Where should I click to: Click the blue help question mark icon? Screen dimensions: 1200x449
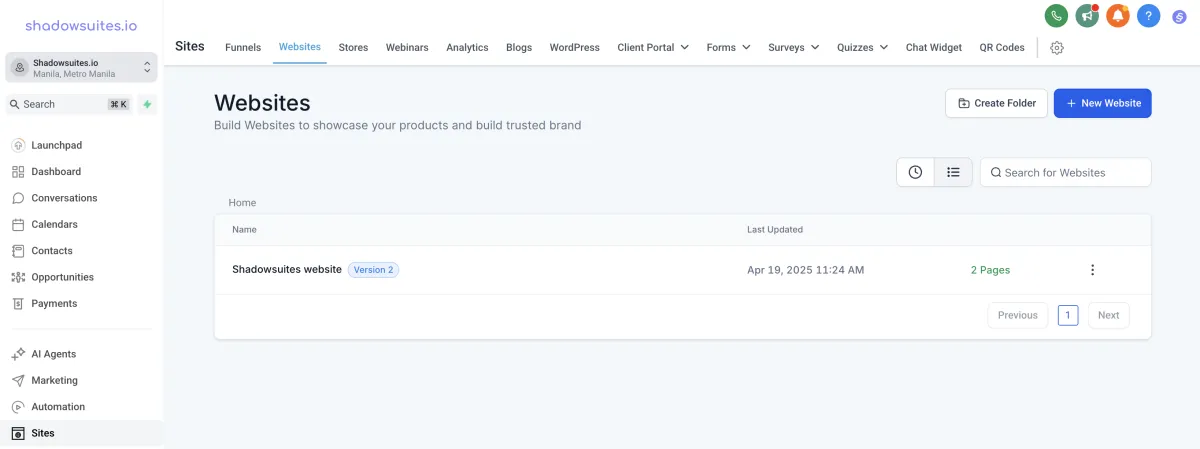pyautogui.click(x=1149, y=16)
